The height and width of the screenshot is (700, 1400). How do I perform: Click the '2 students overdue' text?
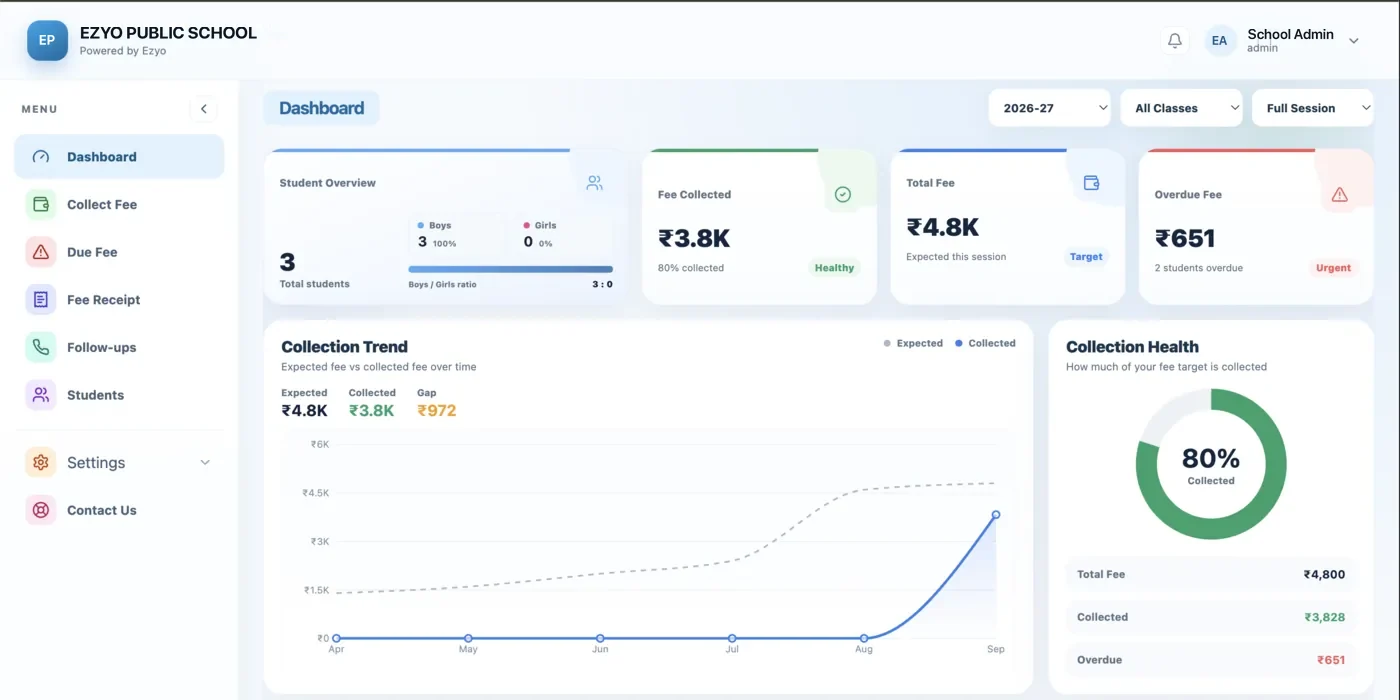[1199, 268]
